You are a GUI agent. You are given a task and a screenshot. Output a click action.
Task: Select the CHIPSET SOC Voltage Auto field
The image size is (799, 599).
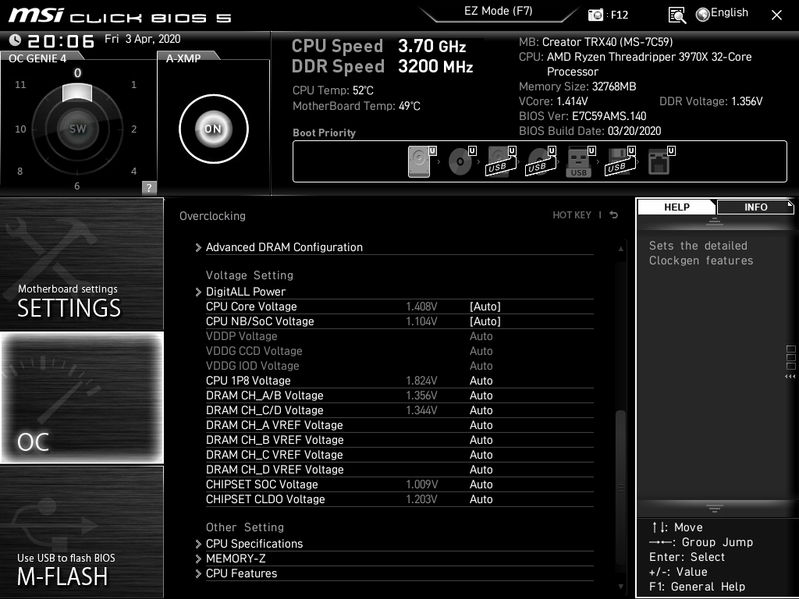point(481,484)
